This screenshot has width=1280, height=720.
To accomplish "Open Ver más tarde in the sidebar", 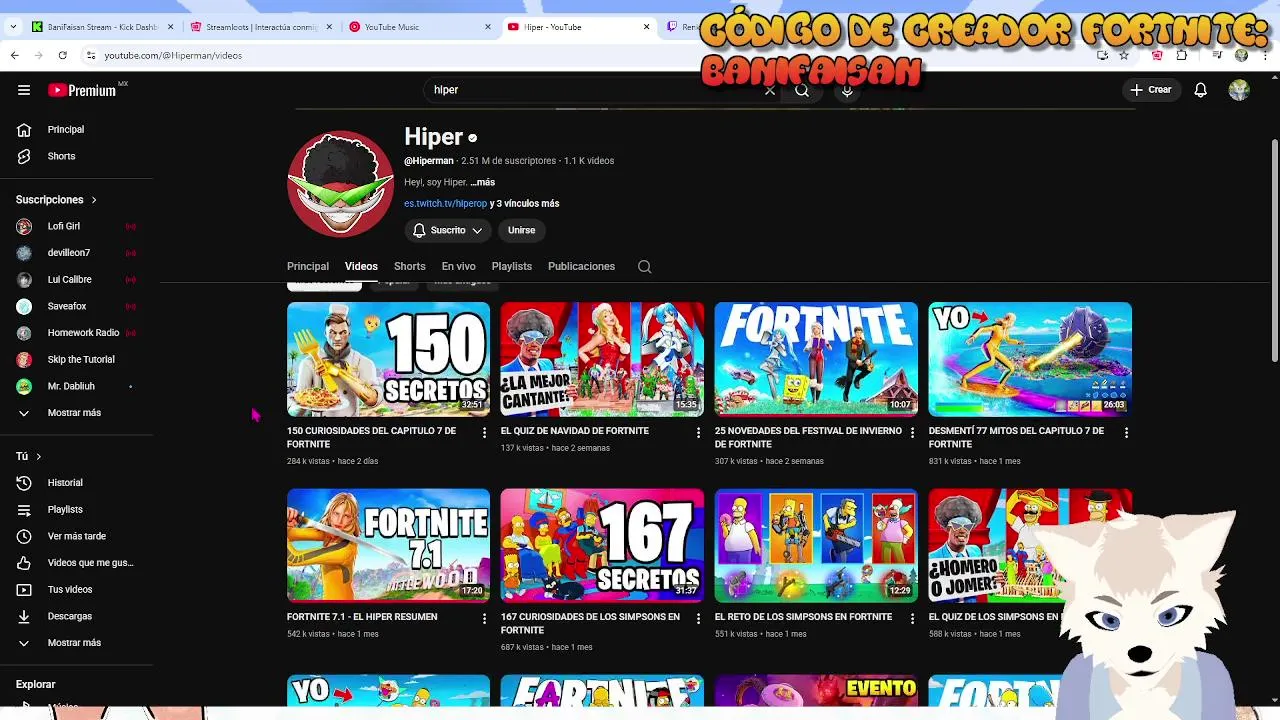I will click(x=76, y=536).
